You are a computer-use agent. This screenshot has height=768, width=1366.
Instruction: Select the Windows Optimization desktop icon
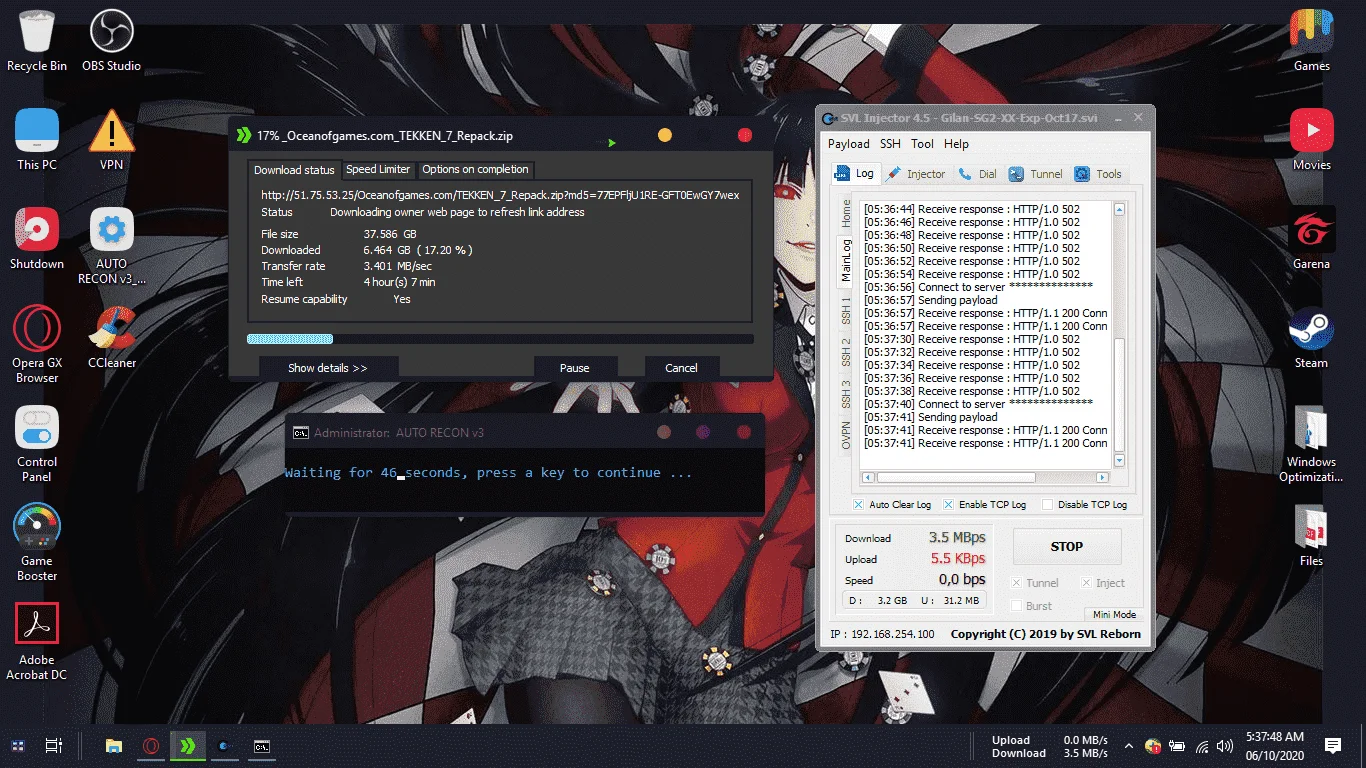pyautogui.click(x=1311, y=444)
